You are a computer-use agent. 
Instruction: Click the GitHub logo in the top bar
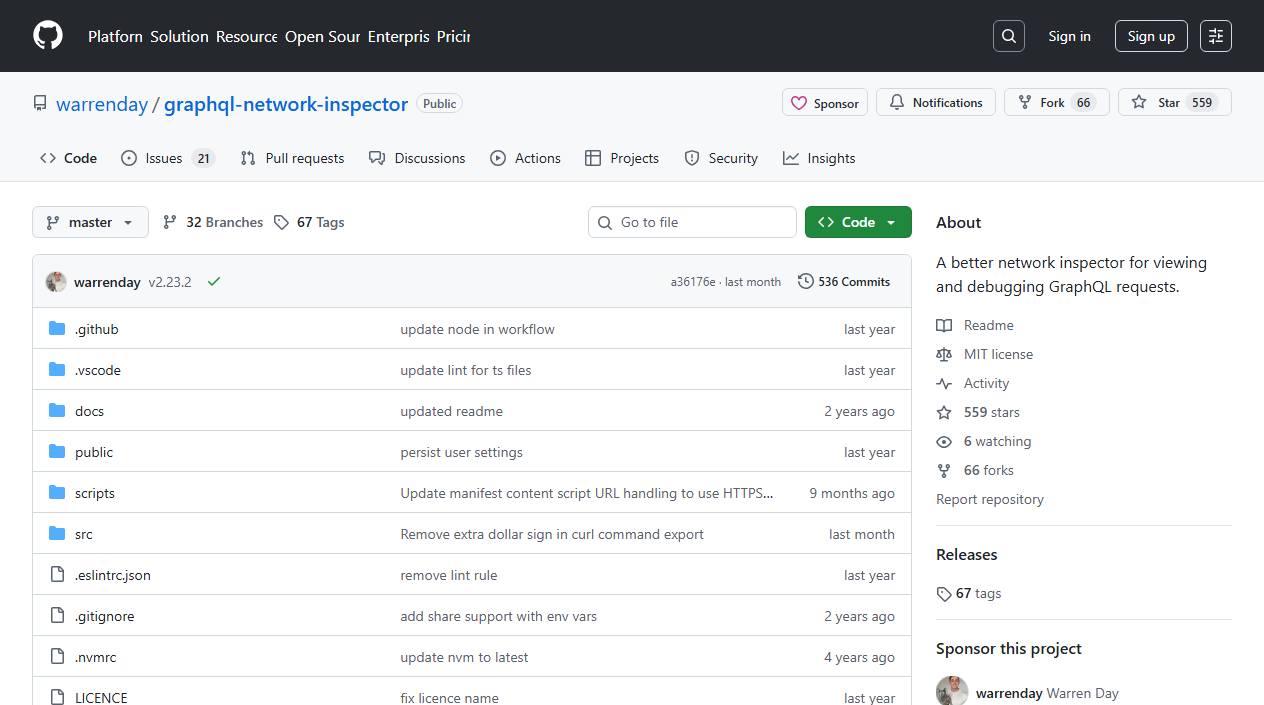[x=47, y=35]
